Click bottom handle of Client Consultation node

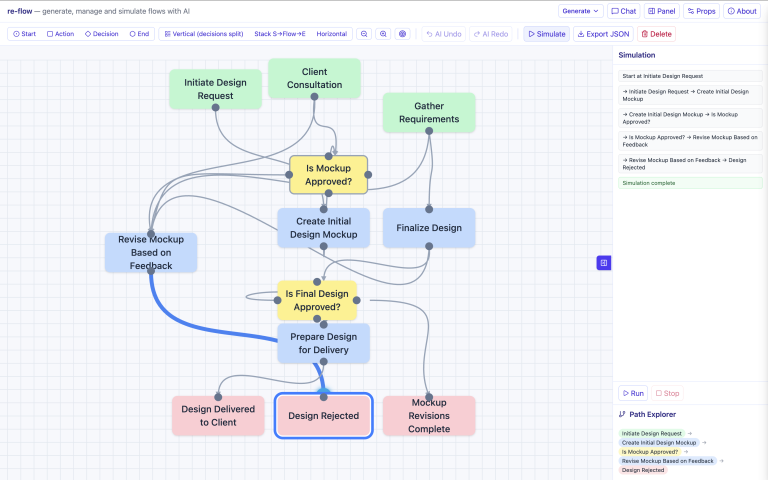tap(314, 96)
